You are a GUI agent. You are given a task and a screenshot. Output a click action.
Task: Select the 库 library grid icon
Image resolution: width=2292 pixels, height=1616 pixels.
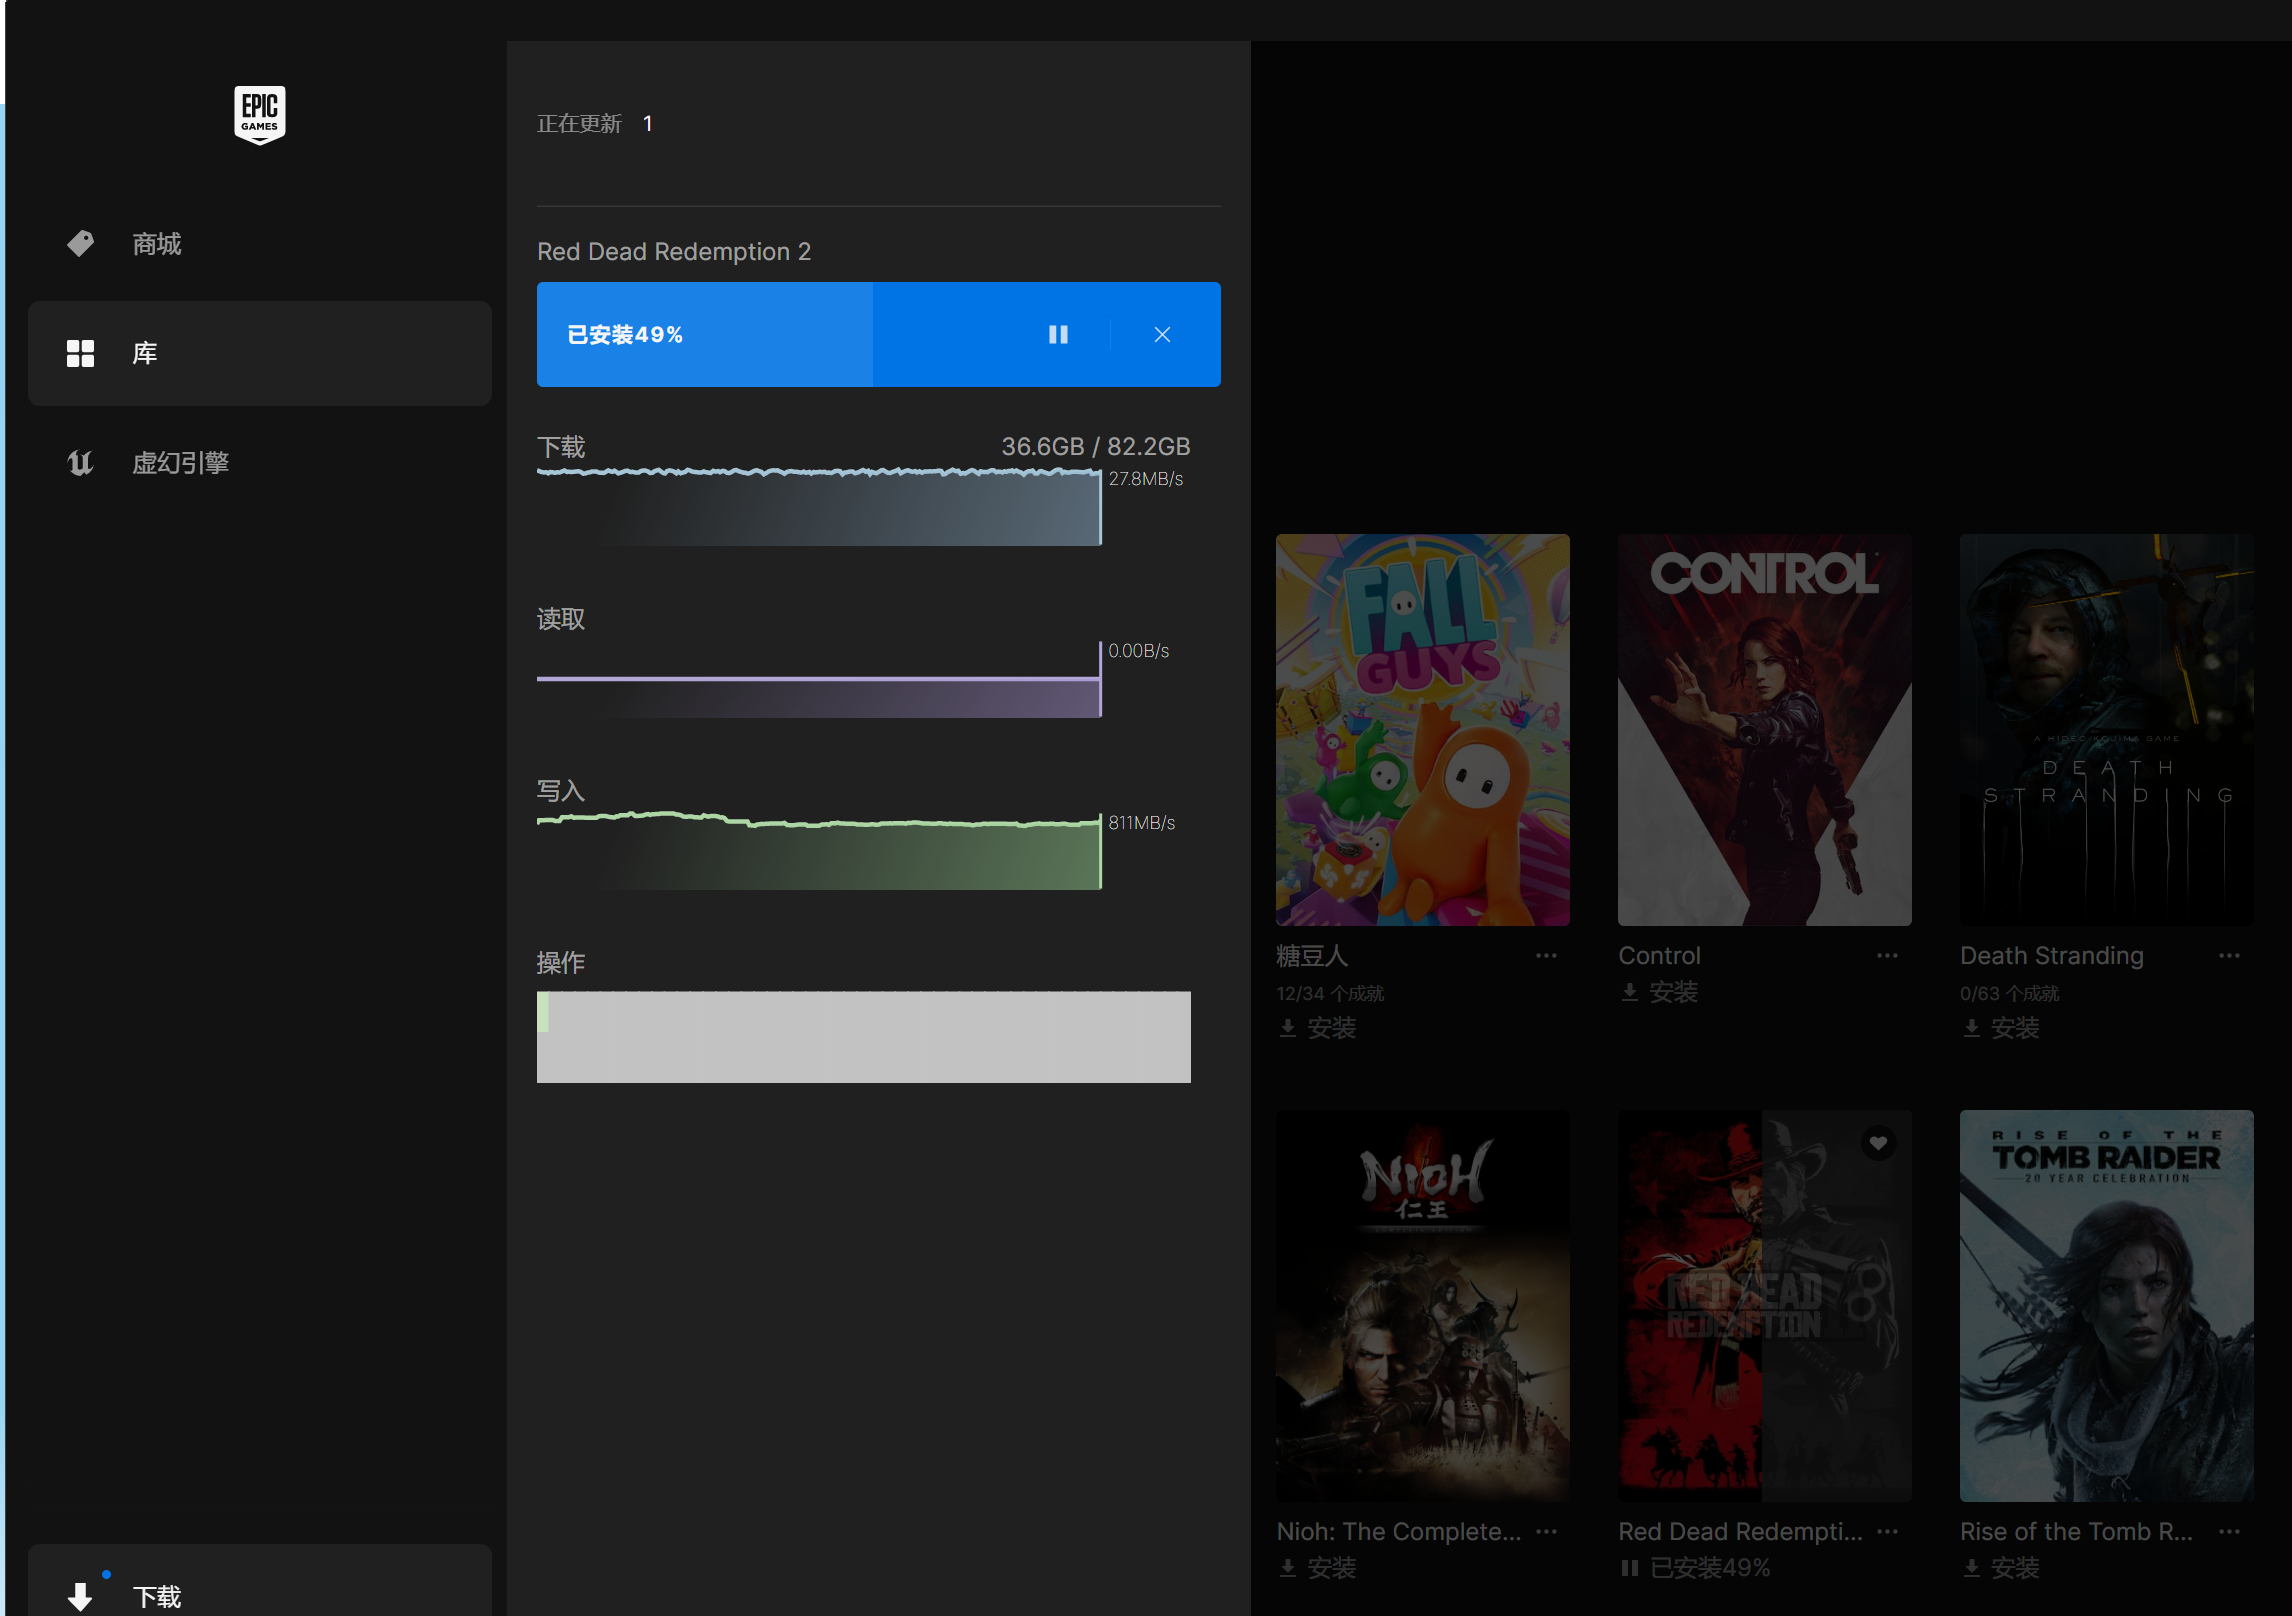pos(81,353)
